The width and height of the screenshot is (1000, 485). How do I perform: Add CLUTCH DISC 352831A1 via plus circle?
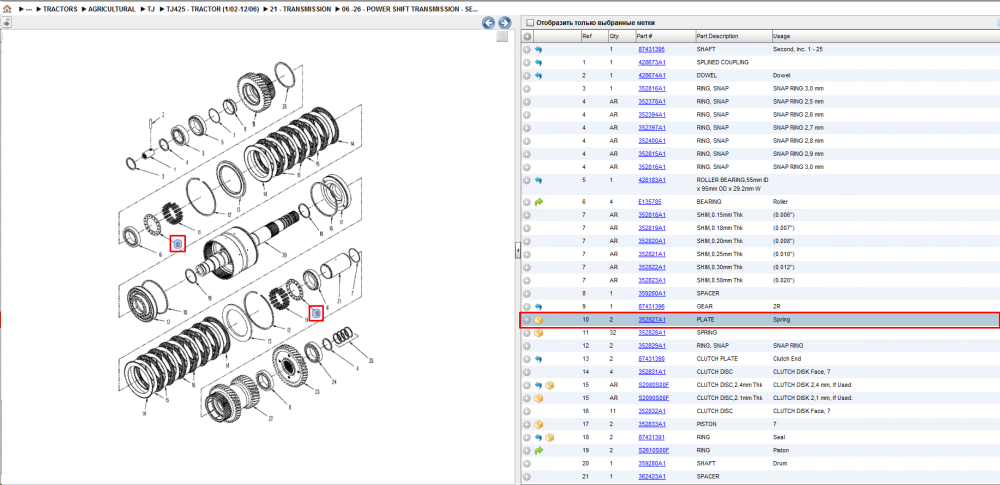pos(527,372)
